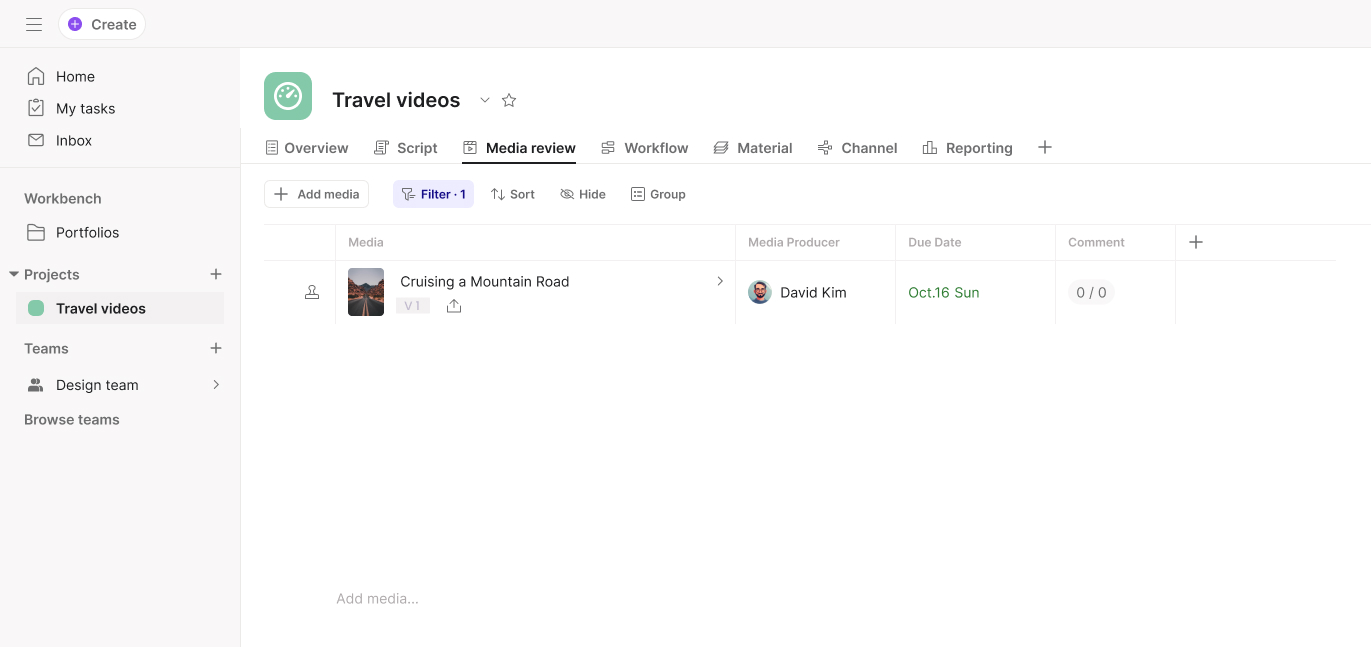The width and height of the screenshot is (1371, 647).
Task: Expand the Design team chevron
Action: [216, 385]
